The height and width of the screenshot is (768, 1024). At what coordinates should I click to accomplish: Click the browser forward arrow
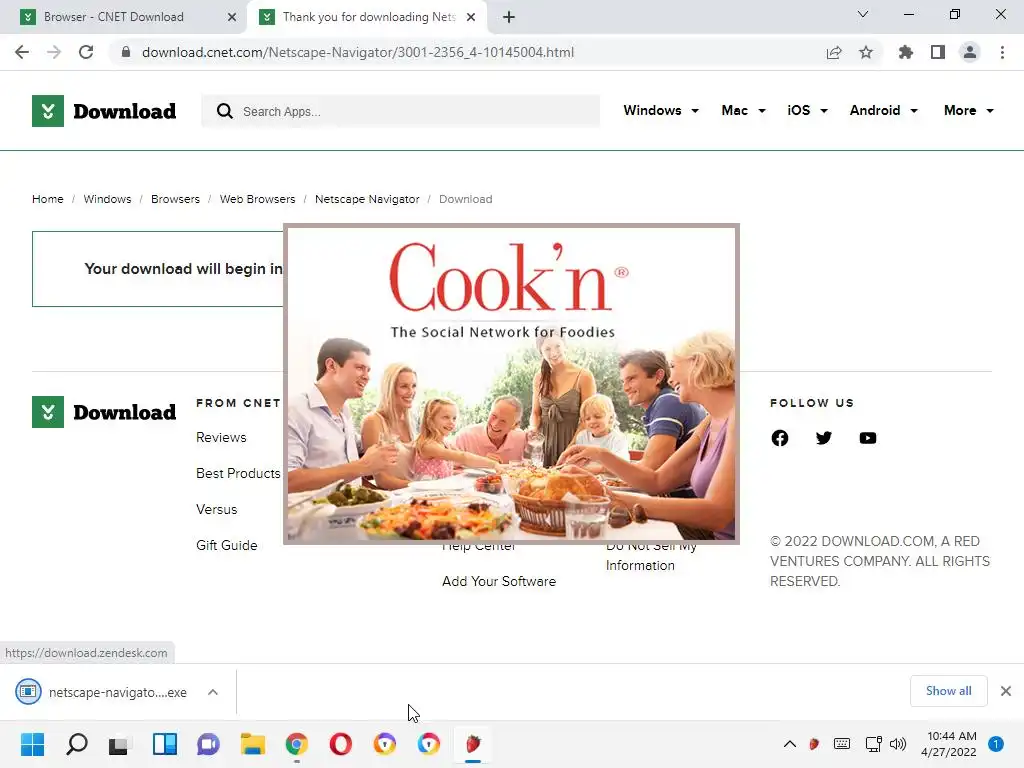(54, 52)
